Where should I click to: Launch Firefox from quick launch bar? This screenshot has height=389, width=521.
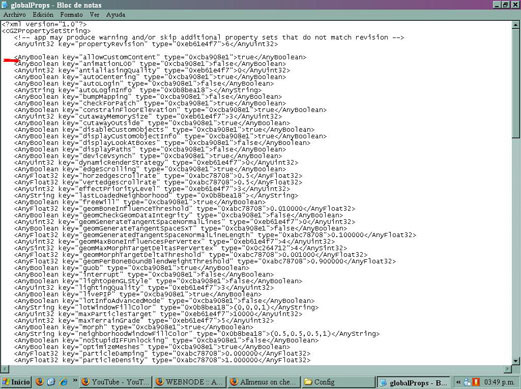tap(40, 382)
